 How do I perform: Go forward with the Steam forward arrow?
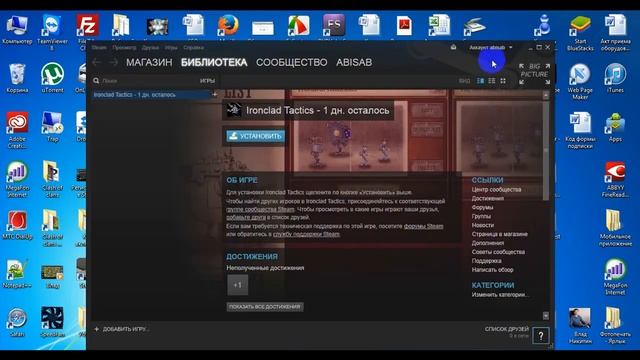pos(113,62)
